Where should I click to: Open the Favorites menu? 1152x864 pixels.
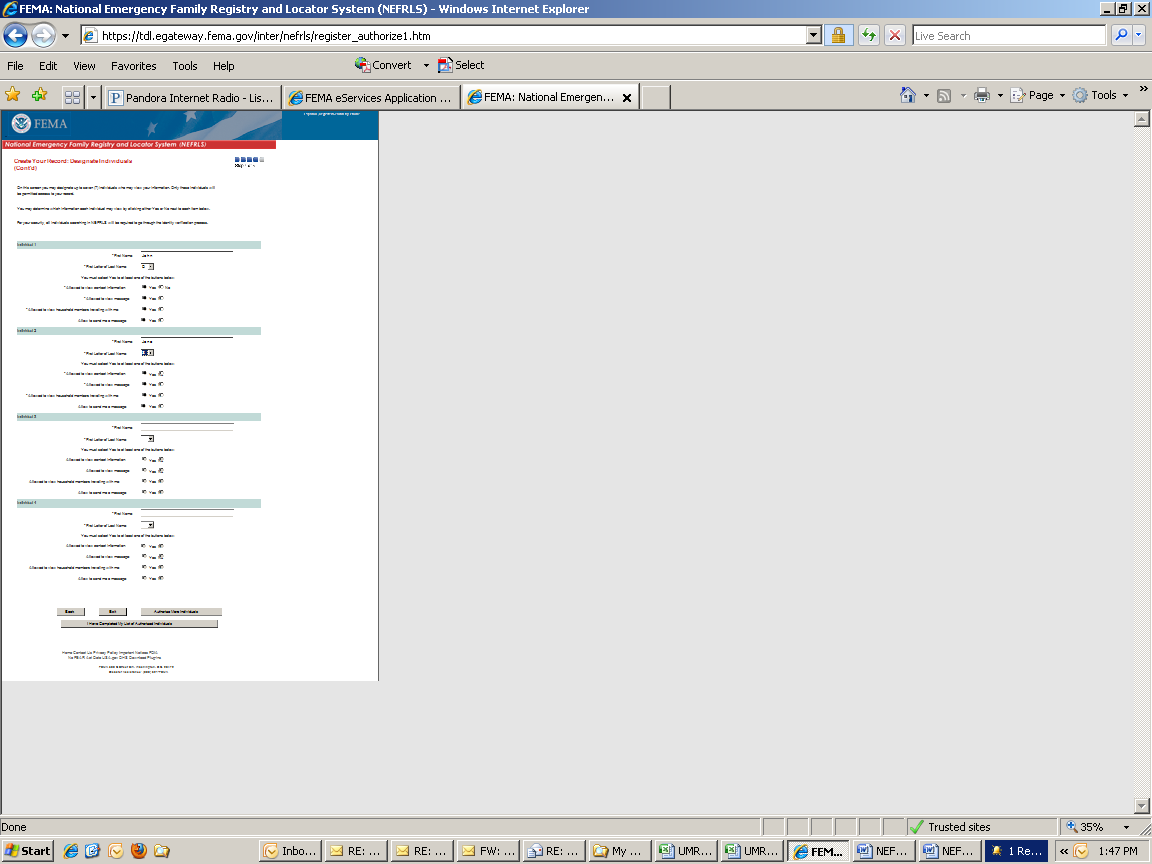pyautogui.click(x=133, y=66)
